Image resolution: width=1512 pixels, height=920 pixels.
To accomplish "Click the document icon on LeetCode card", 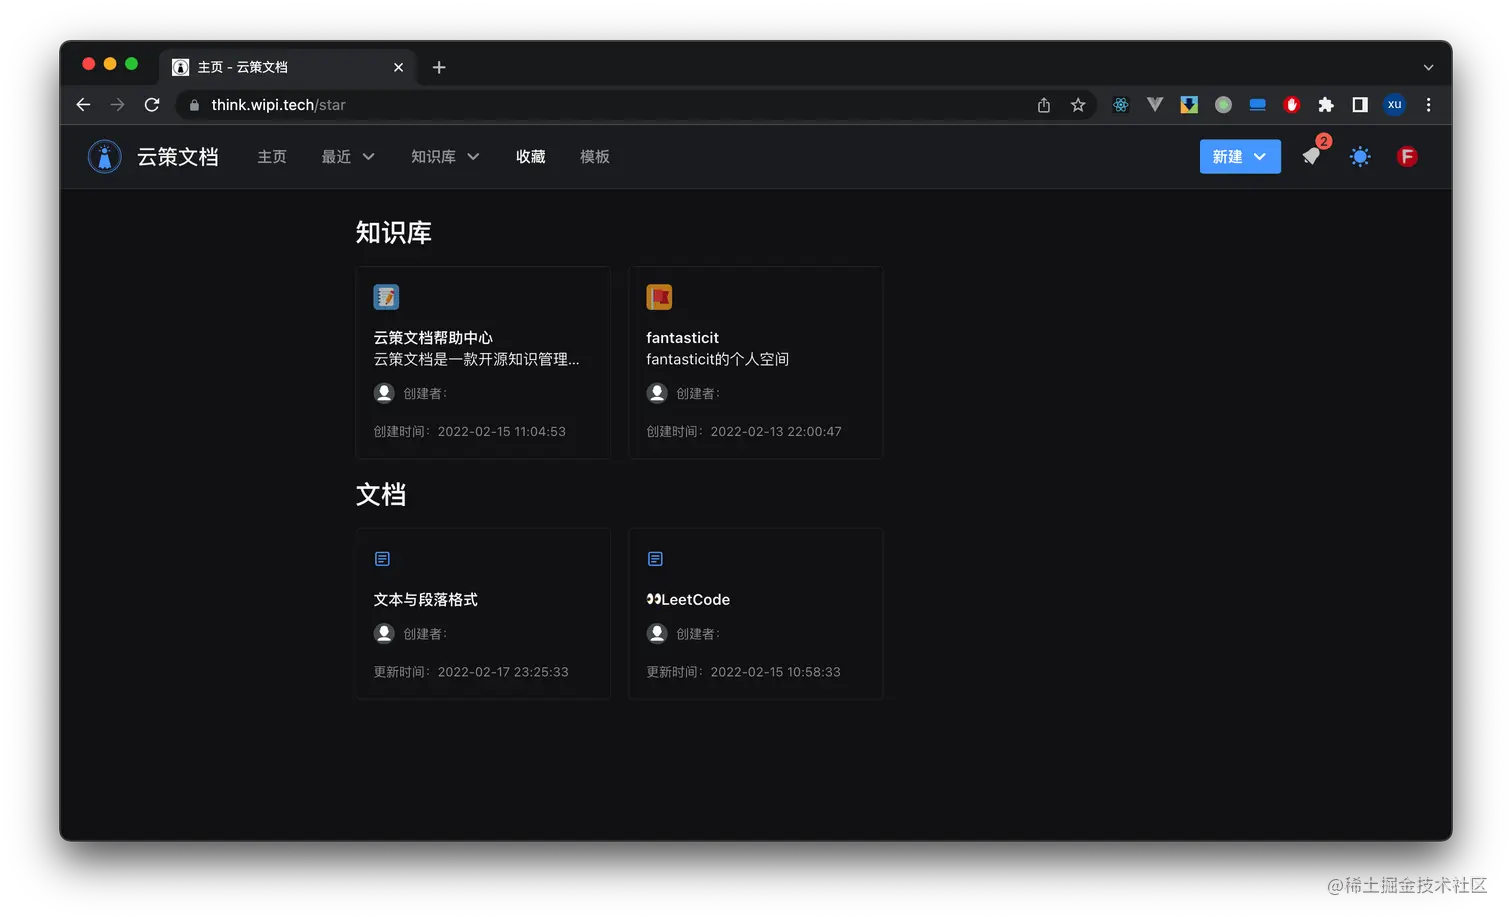I will click(x=655, y=558).
